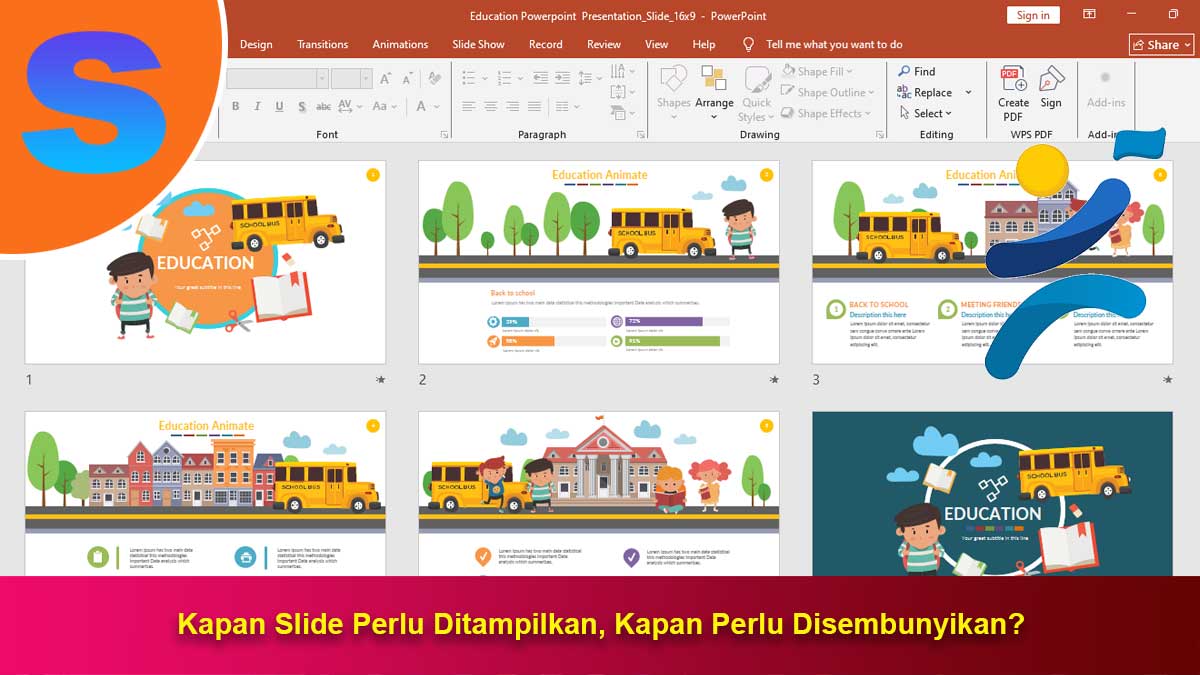
Task: Open the View tab
Action: [656, 44]
